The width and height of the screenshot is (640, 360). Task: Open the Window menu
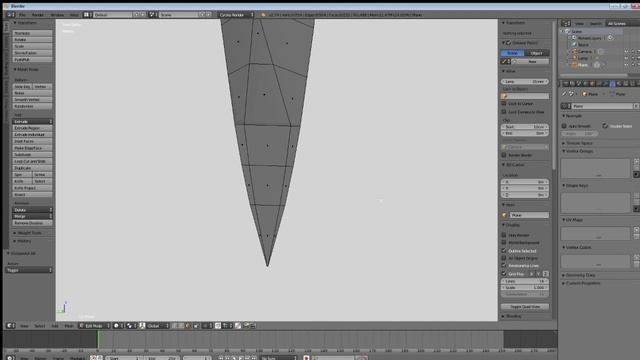click(x=57, y=15)
